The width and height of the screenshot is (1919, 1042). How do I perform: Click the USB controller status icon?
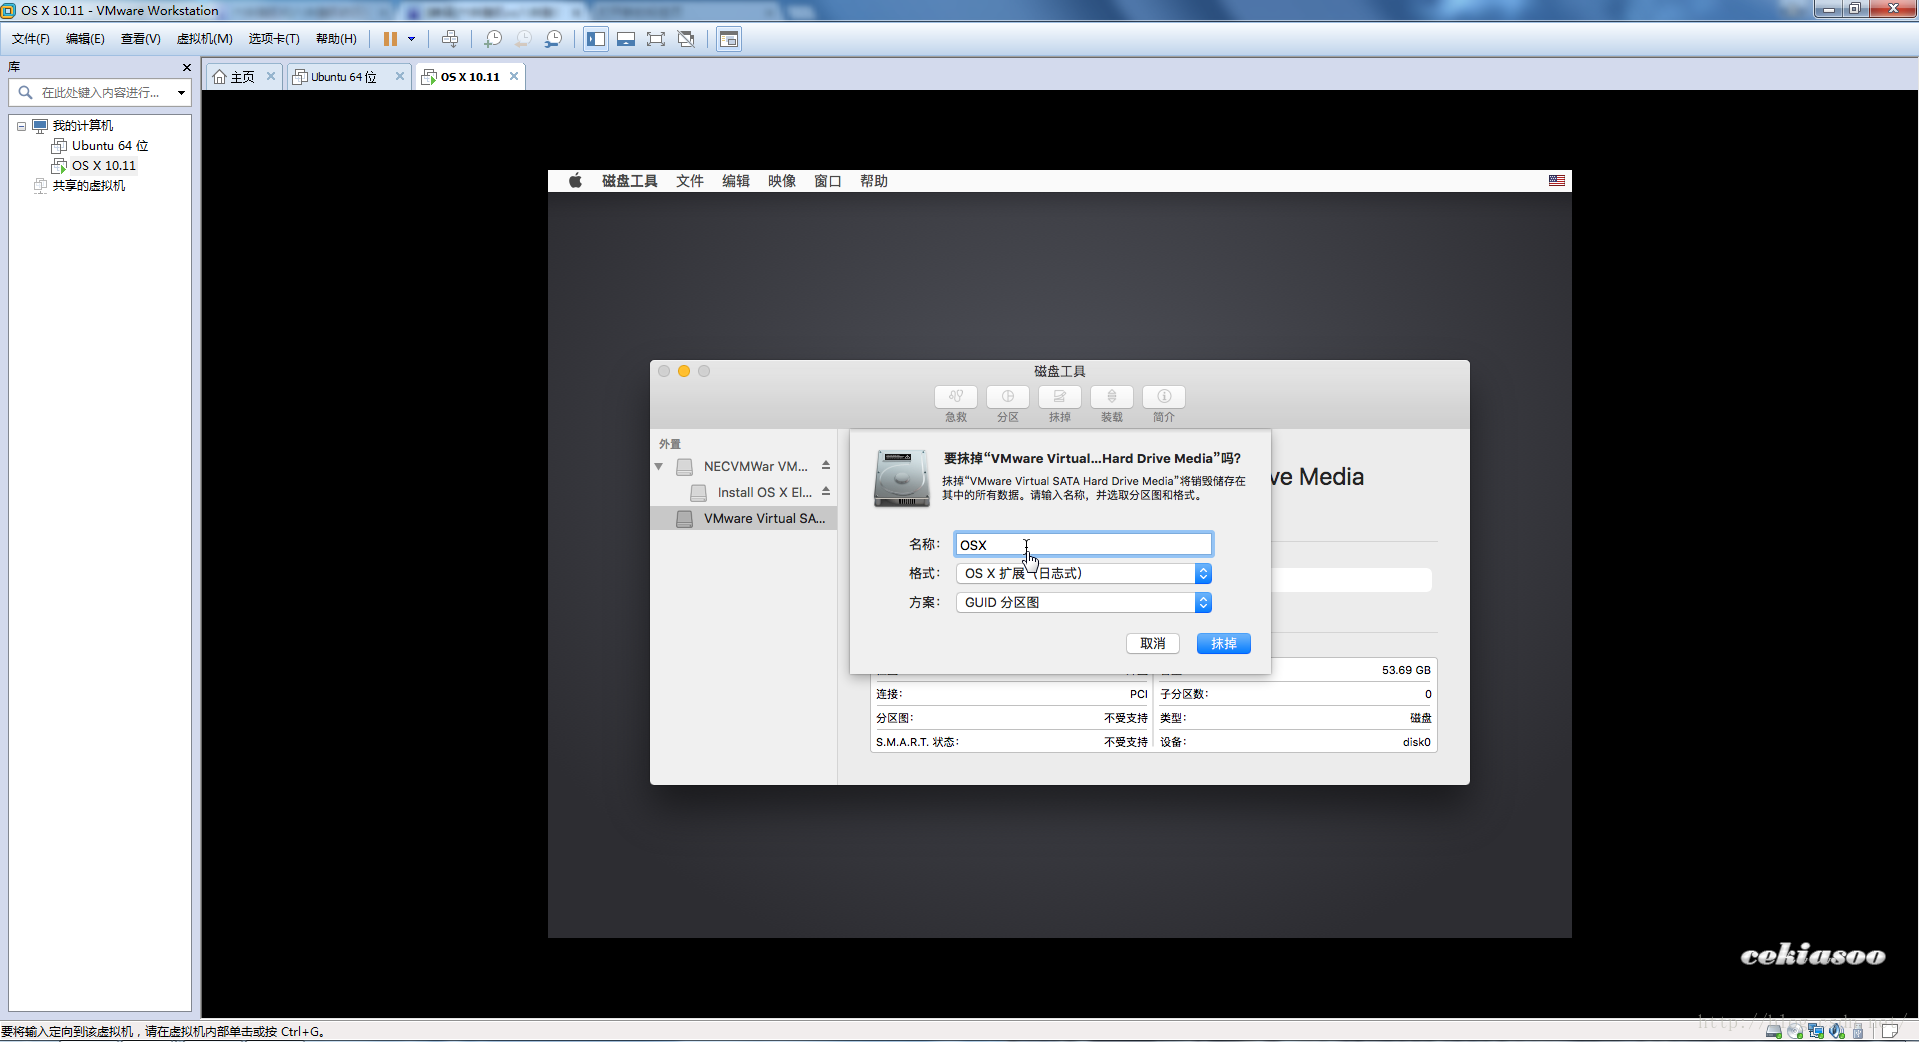click(x=1858, y=1031)
